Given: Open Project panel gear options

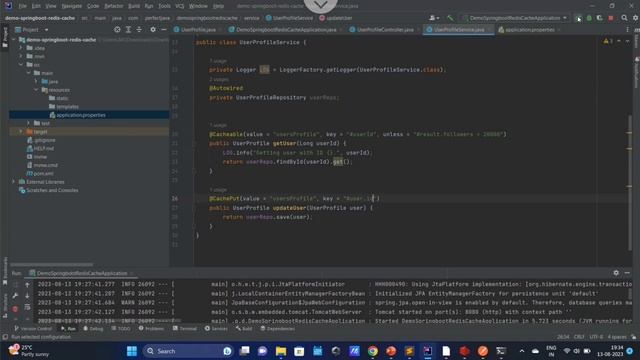Looking at the screenshot, I should 153,30.
